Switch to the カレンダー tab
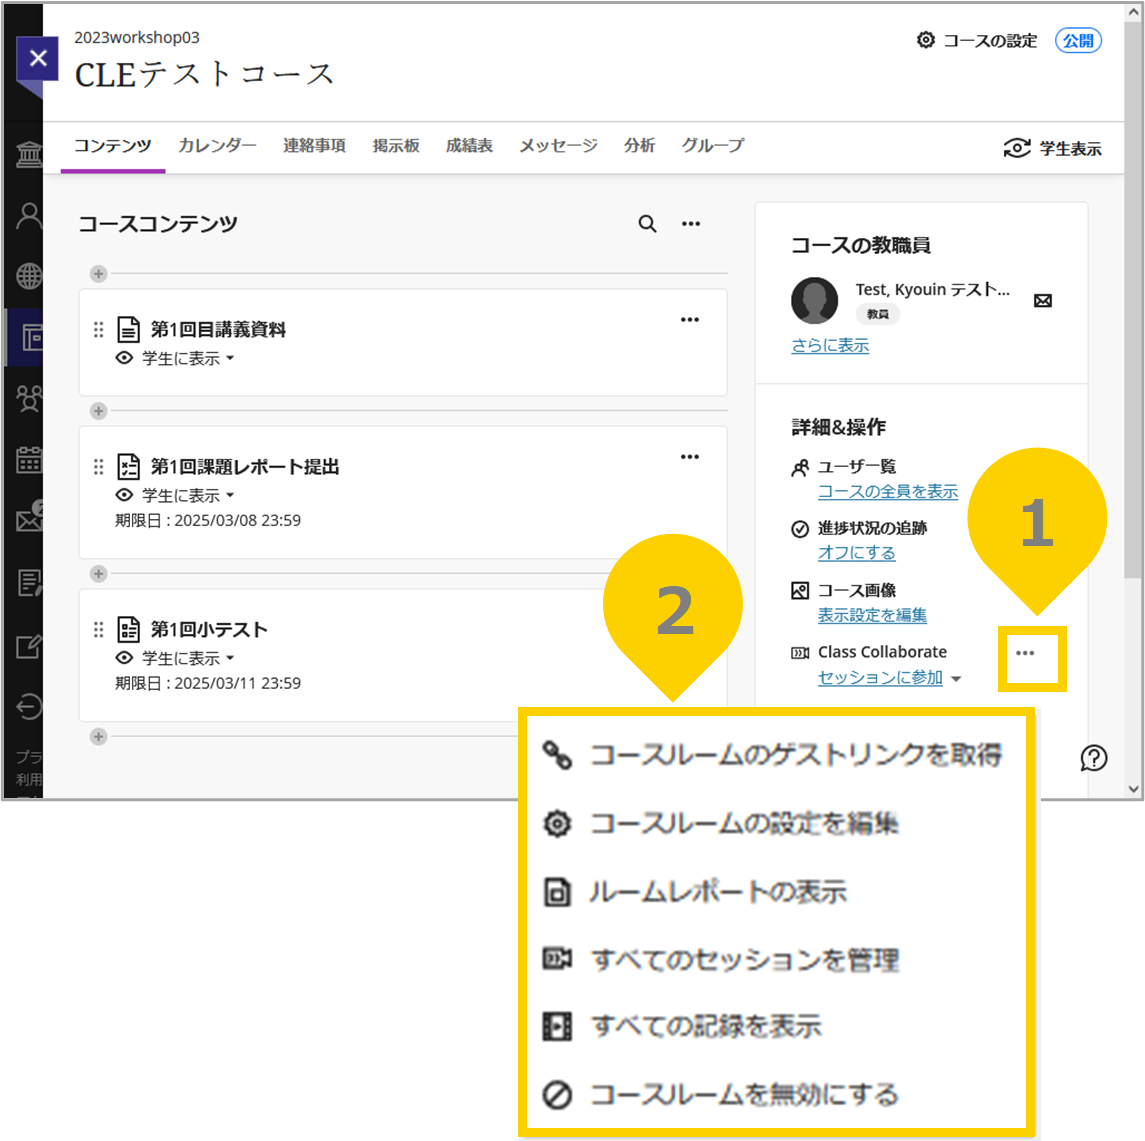The height and width of the screenshot is (1141, 1145). pyautogui.click(x=217, y=145)
